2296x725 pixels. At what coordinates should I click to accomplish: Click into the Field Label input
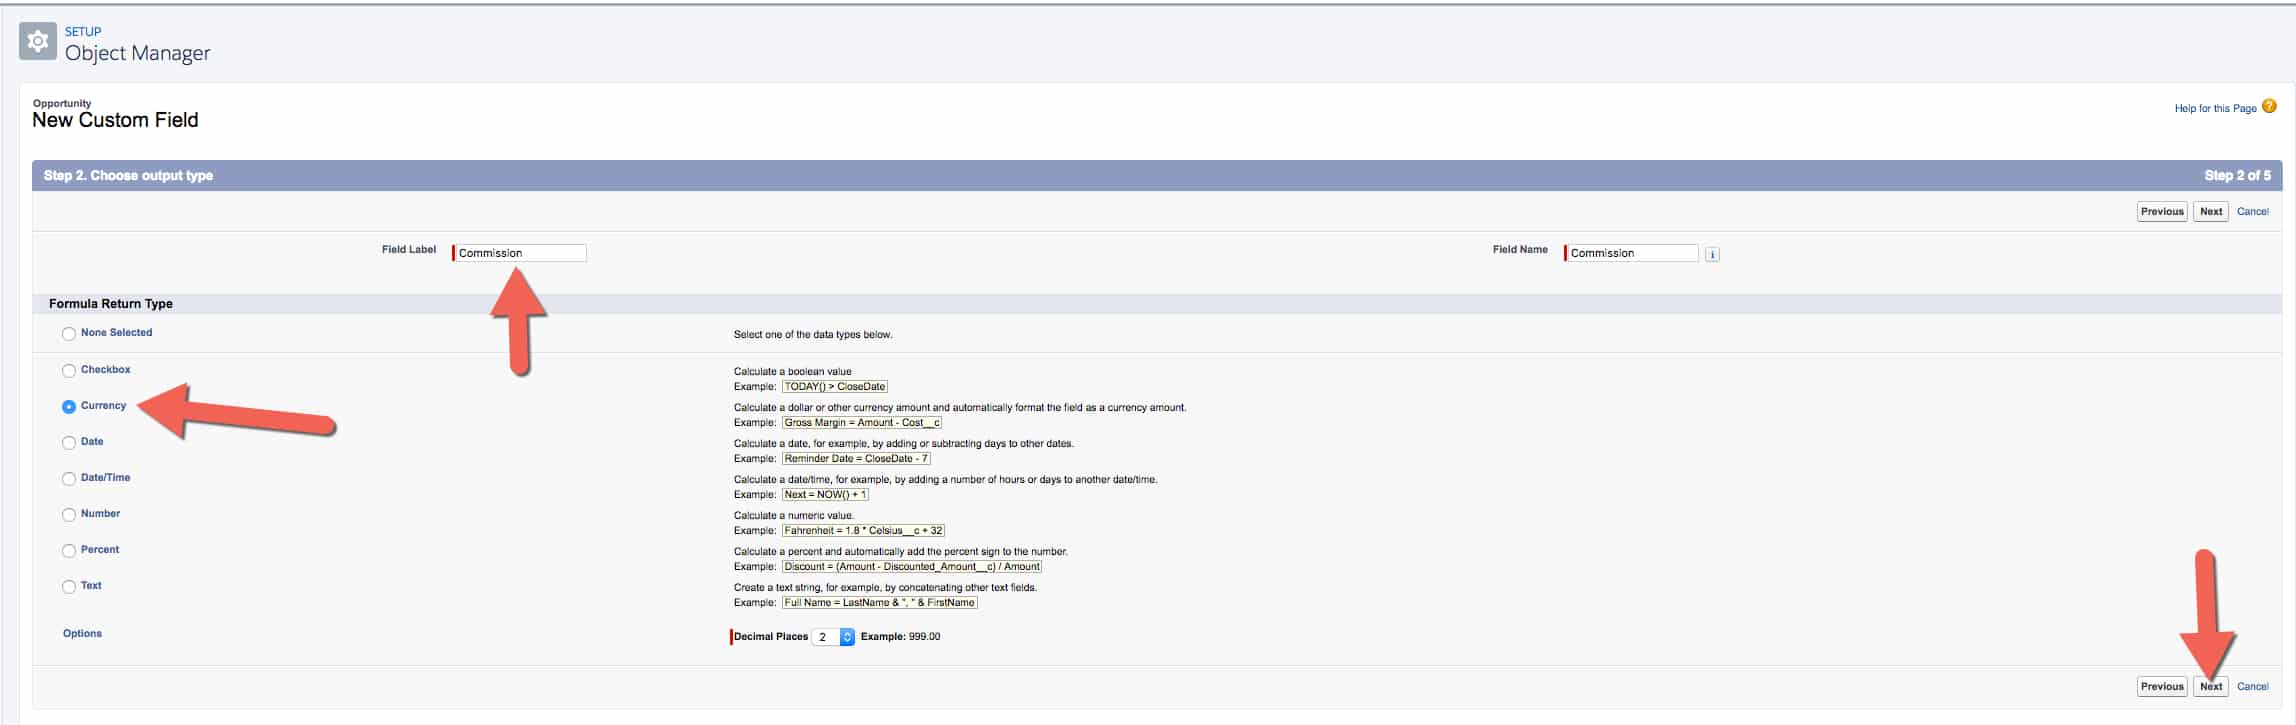(x=520, y=253)
